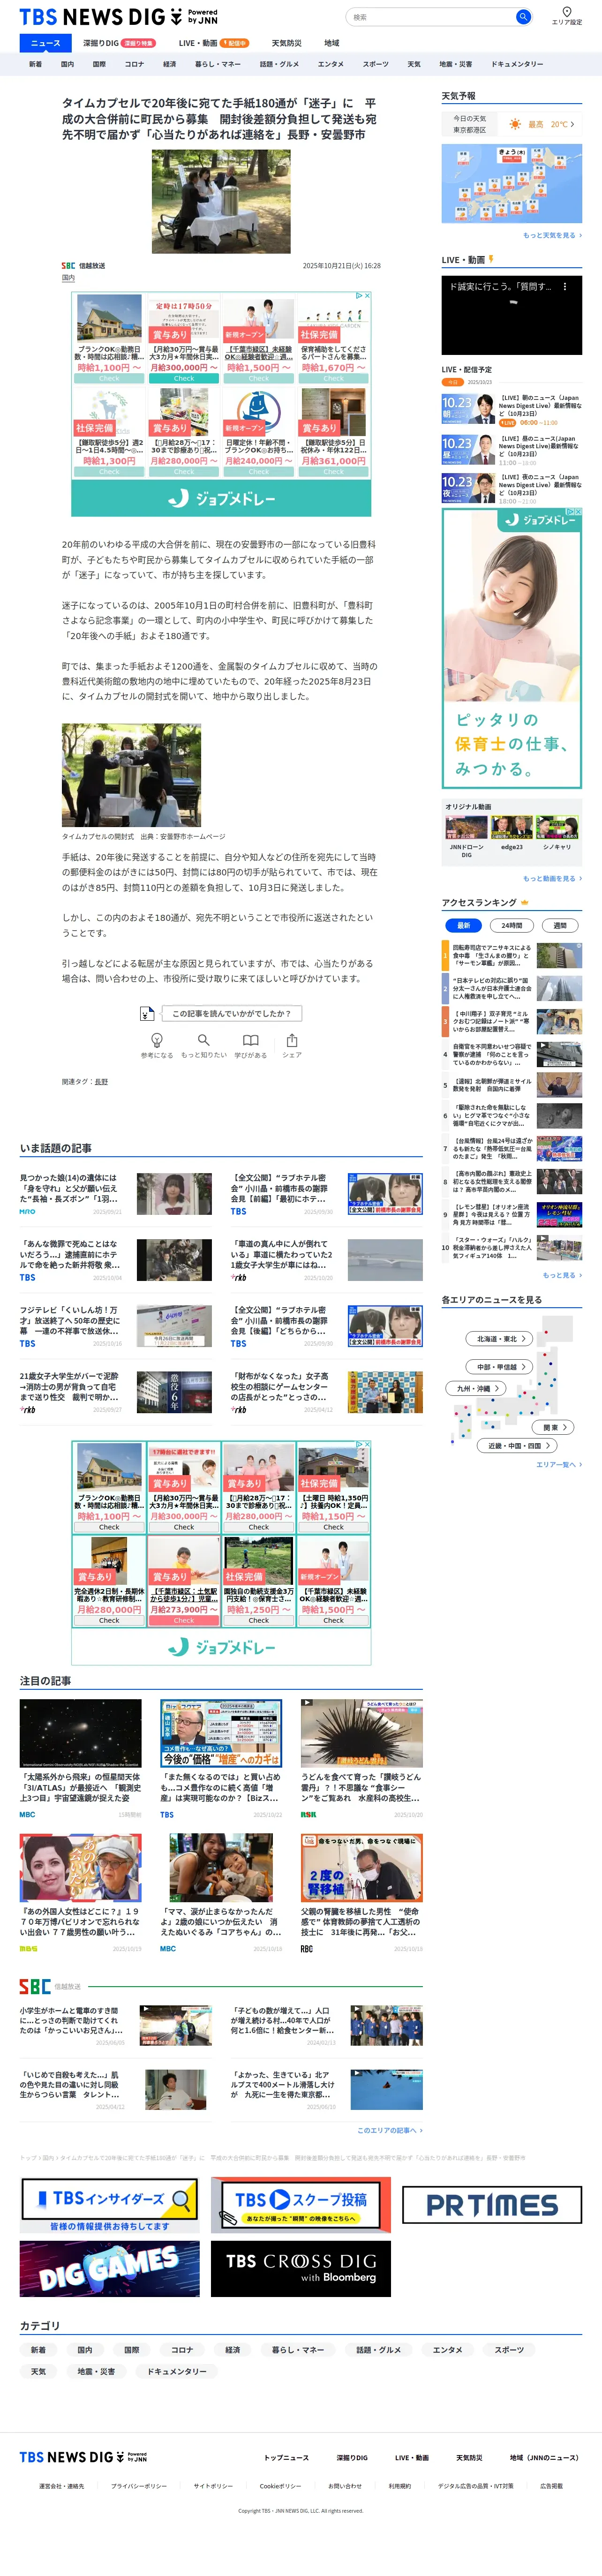Select the 地域 main tab
This screenshot has width=602, height=2576.
(332, 43)
